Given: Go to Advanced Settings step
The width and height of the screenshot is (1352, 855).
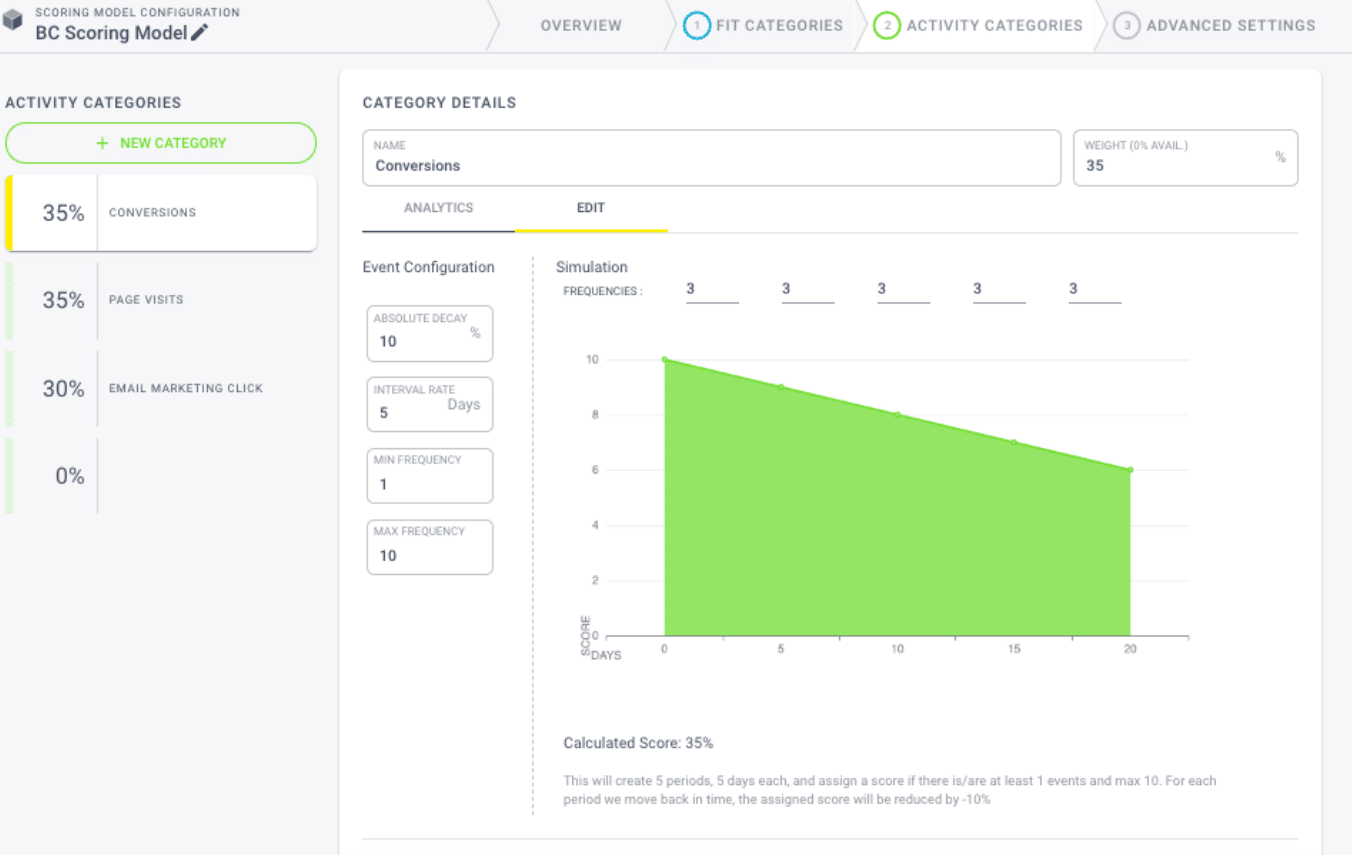Looking at the screenshot, I should pos(1231,26).
